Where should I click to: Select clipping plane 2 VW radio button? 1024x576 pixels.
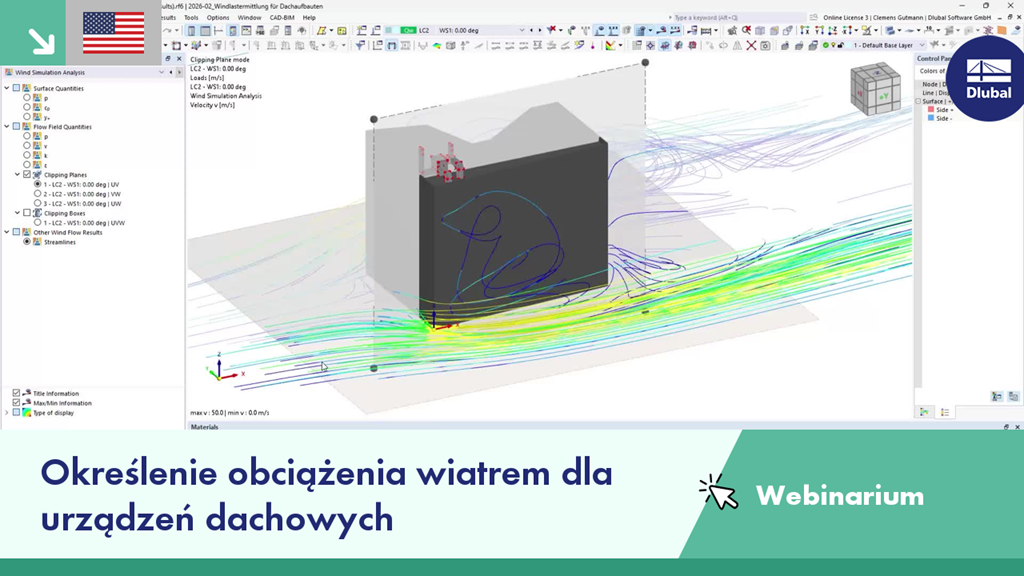coord(37,194)
